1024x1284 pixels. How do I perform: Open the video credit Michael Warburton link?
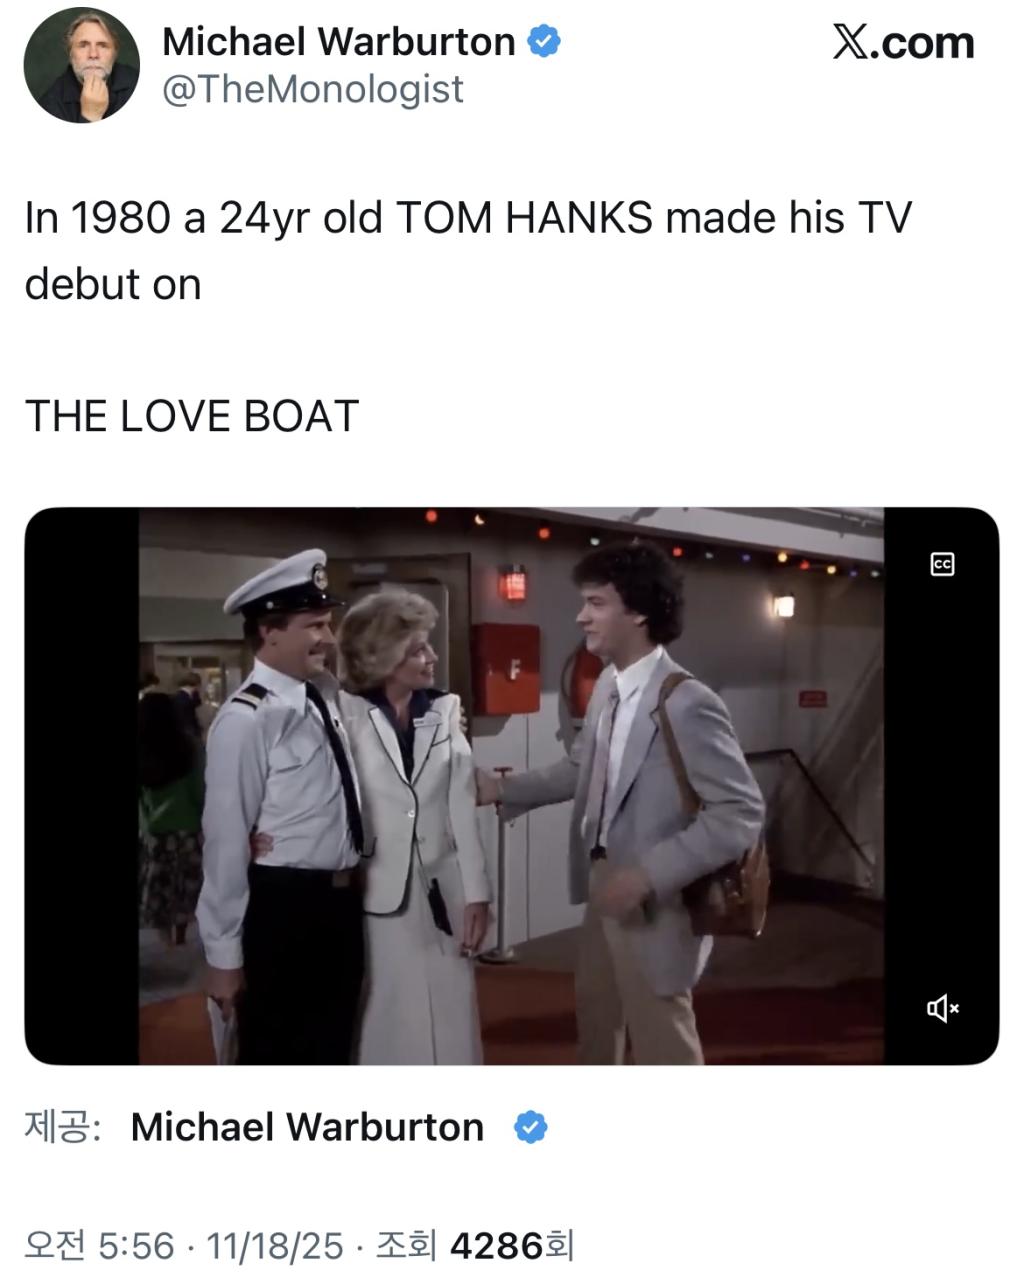307,1127
